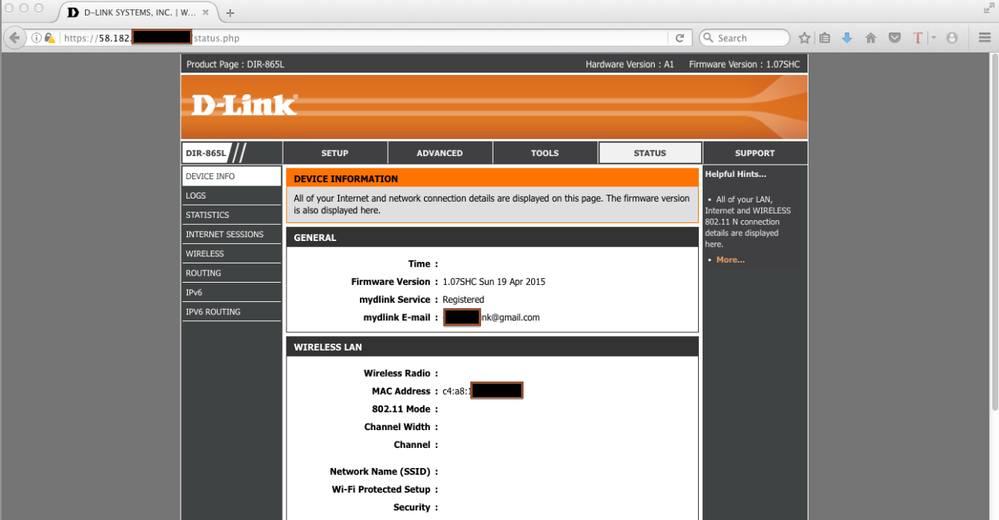This screenshot has height=520, width=999.
Task: Click the DIR-865L model label
Action: coord(206,153)
